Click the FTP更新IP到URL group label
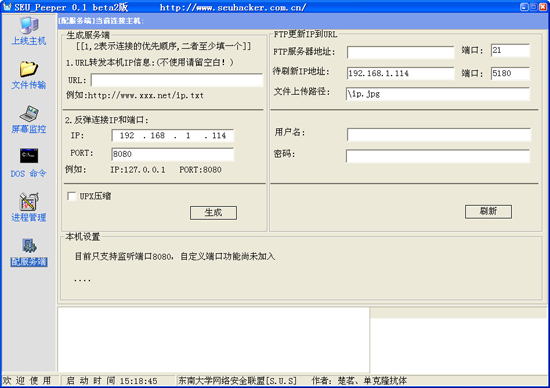The width and height of the screenshot is (550, 388). [305, 34]
